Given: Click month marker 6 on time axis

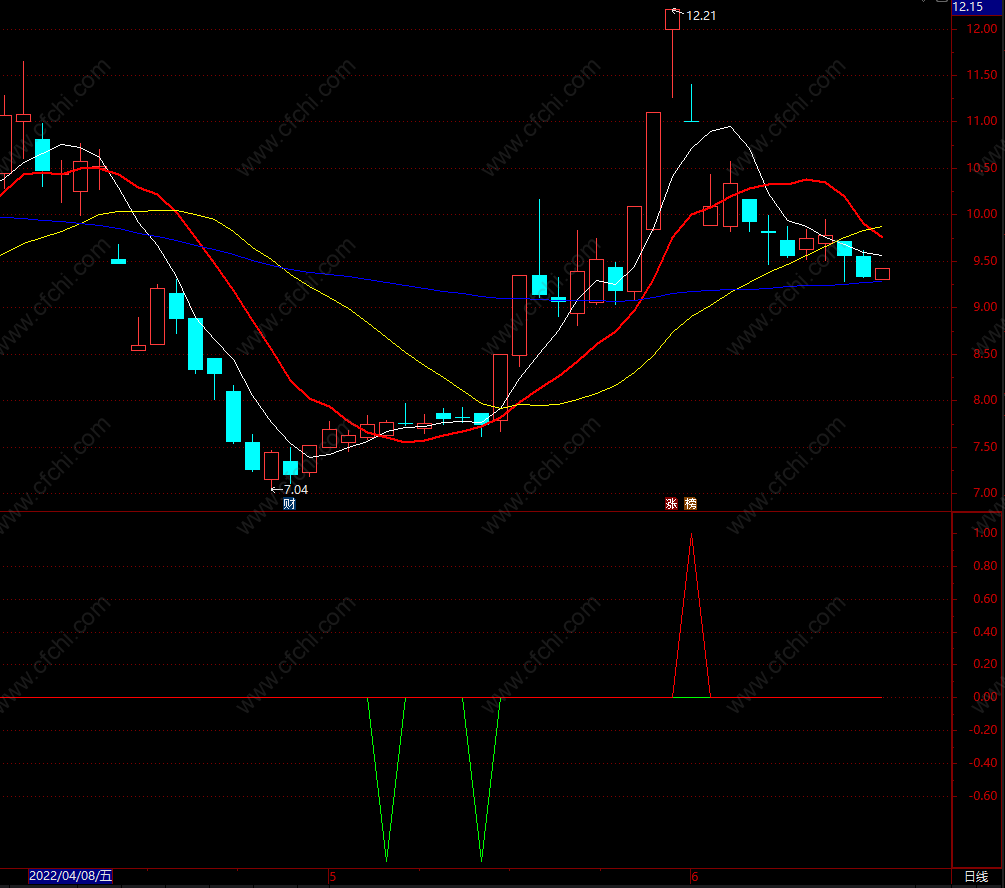Looking at the screenshot, I should [x=694, y=876].
